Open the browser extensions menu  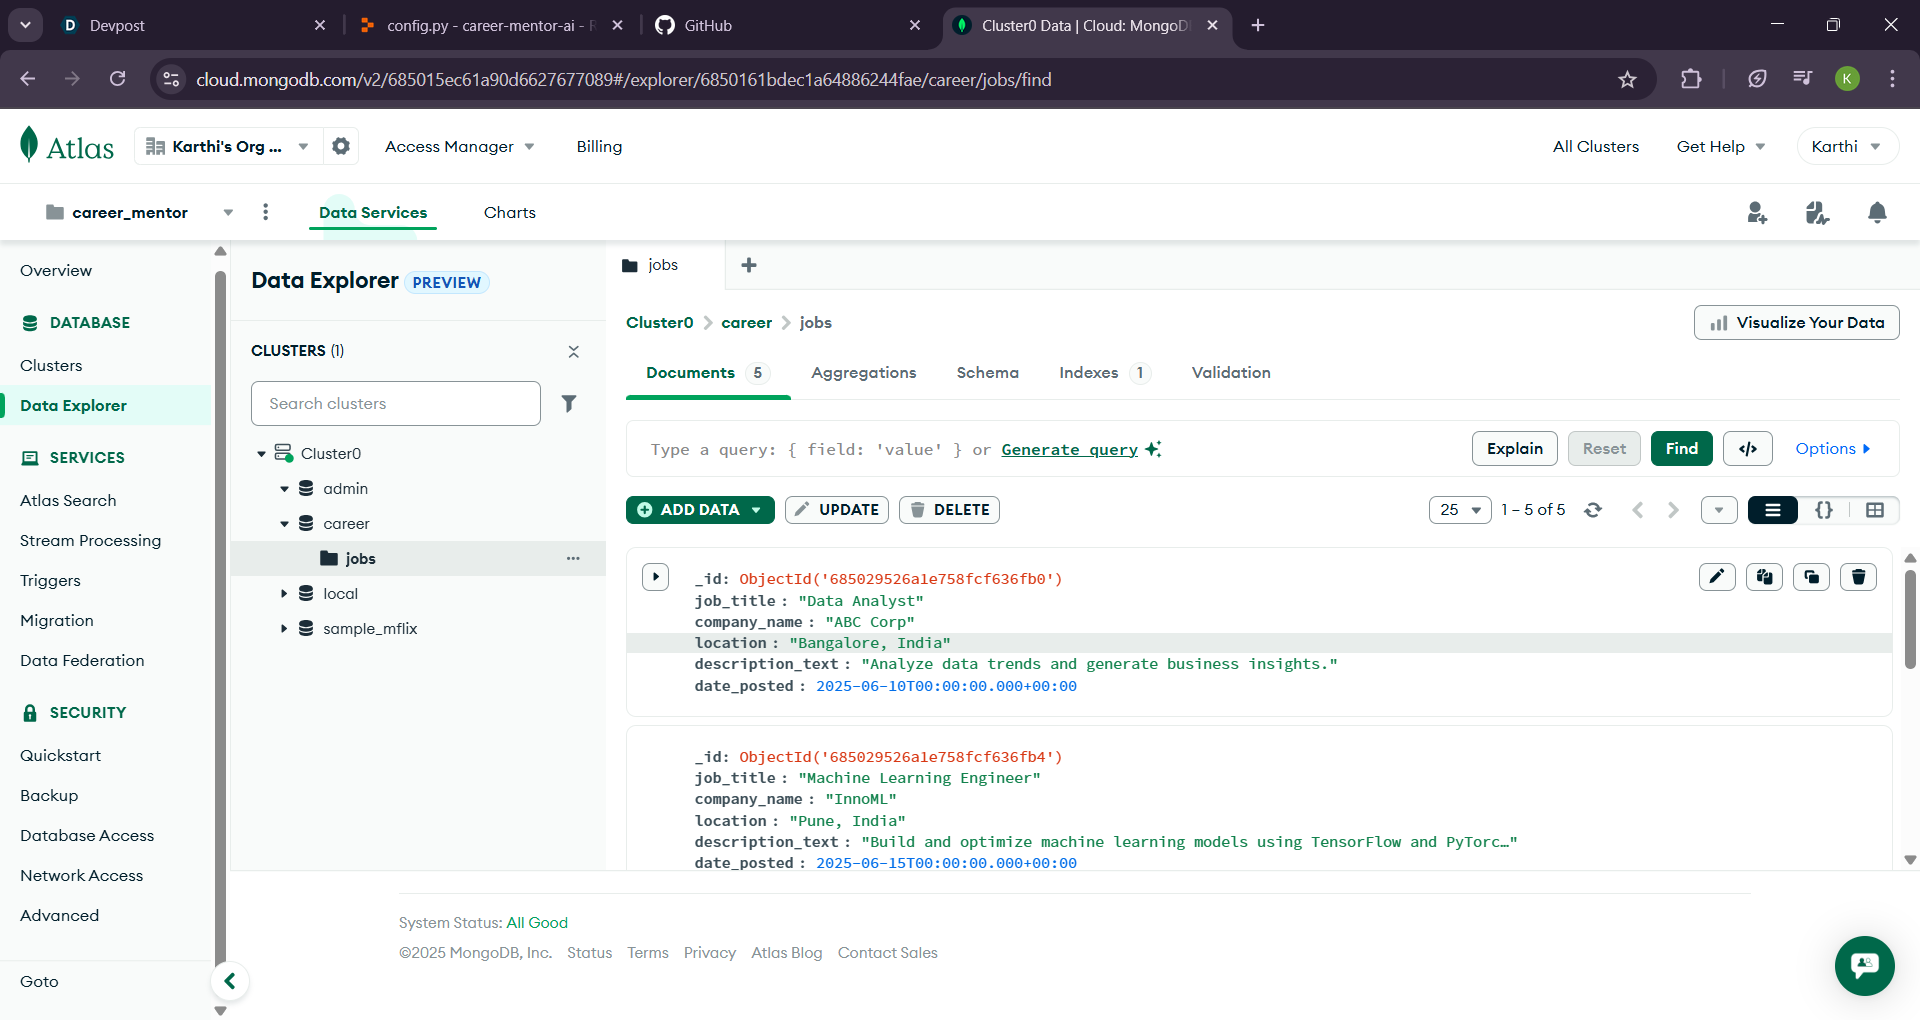coord(1691,79)
